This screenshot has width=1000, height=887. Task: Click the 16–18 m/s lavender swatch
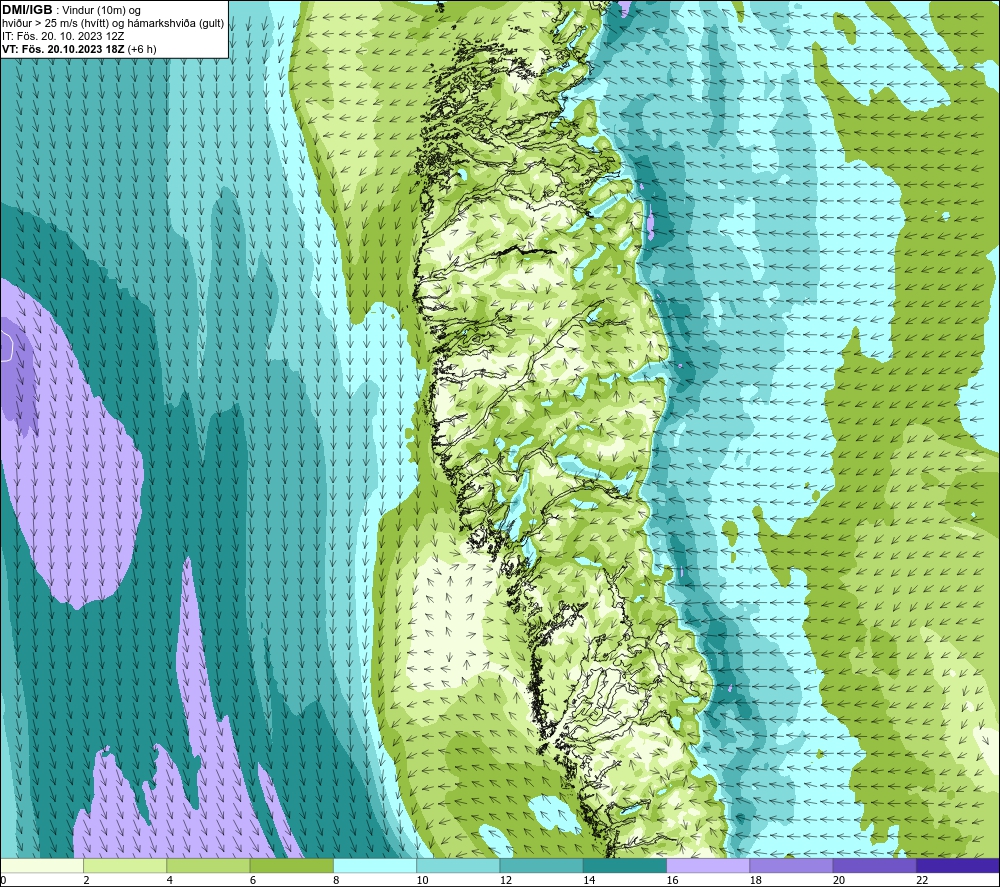click(708, 865)
